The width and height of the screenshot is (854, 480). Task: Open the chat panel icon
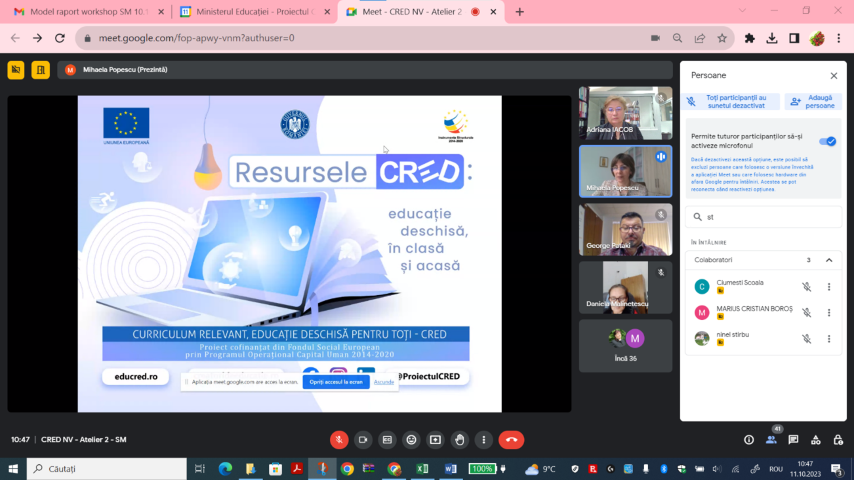793,440
